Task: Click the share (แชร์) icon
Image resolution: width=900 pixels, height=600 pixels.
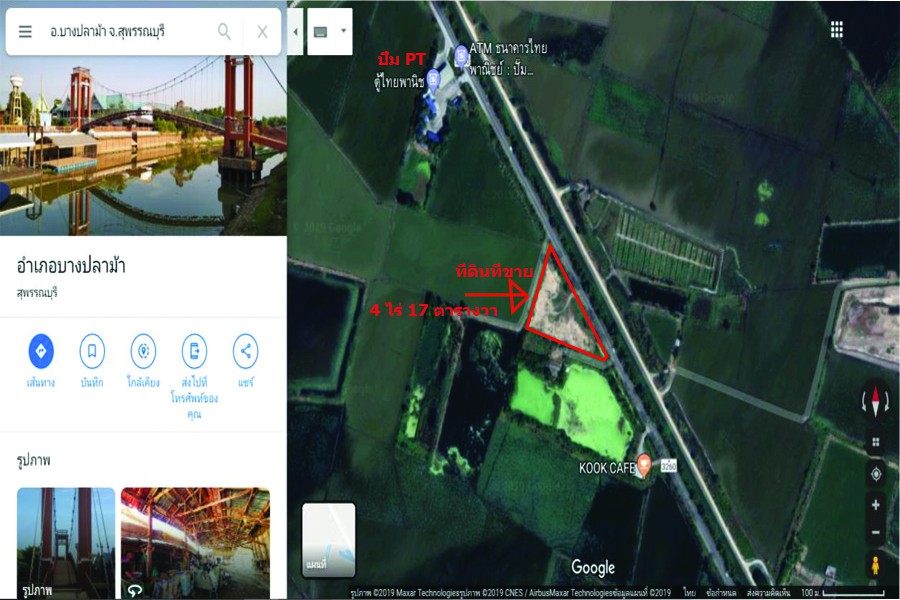Action: 246,351
